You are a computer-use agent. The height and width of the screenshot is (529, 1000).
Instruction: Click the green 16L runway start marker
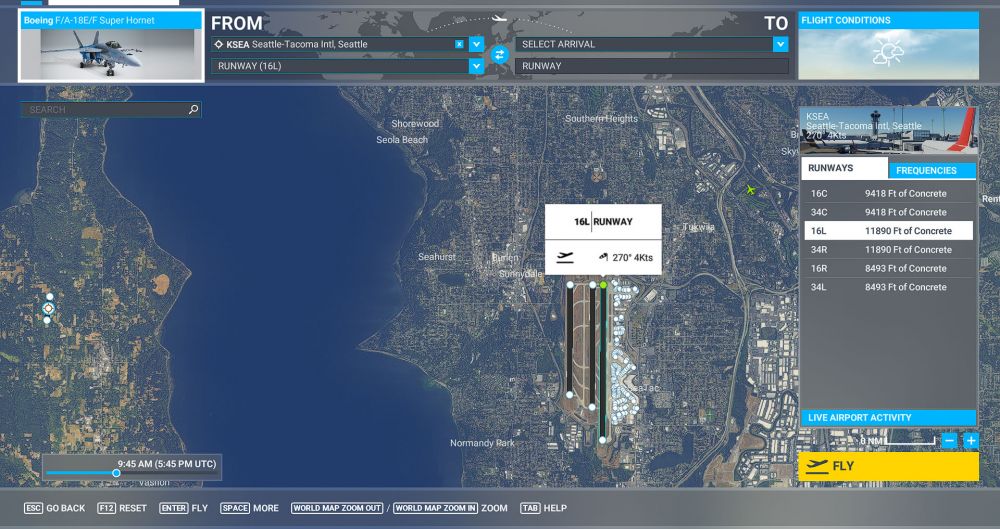click(603, 285)
